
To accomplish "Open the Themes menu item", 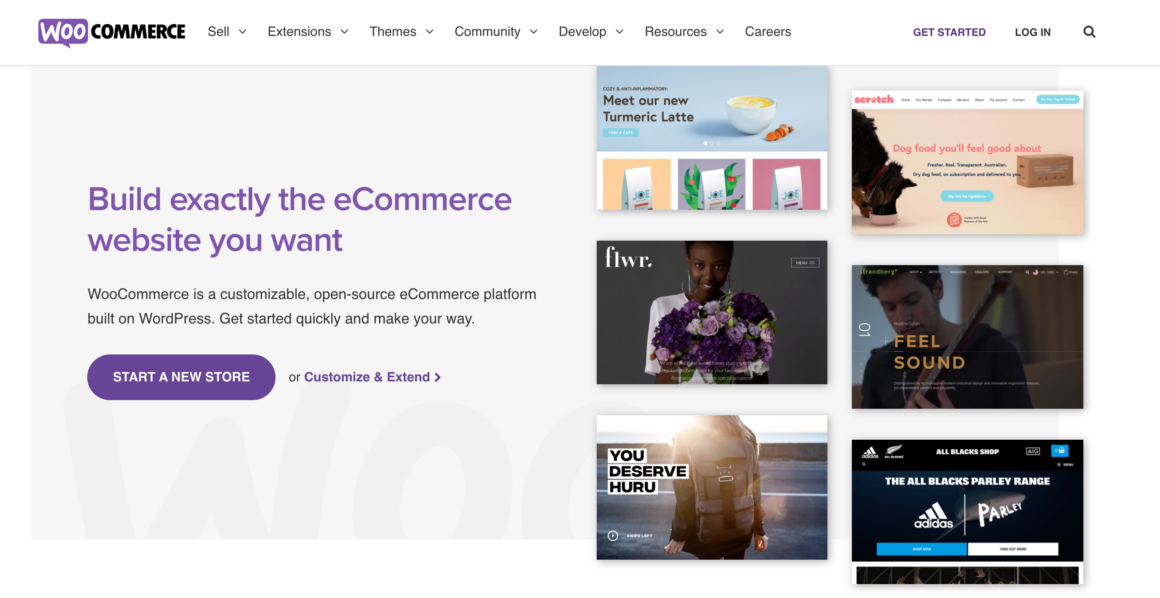I will pos(393,32).
